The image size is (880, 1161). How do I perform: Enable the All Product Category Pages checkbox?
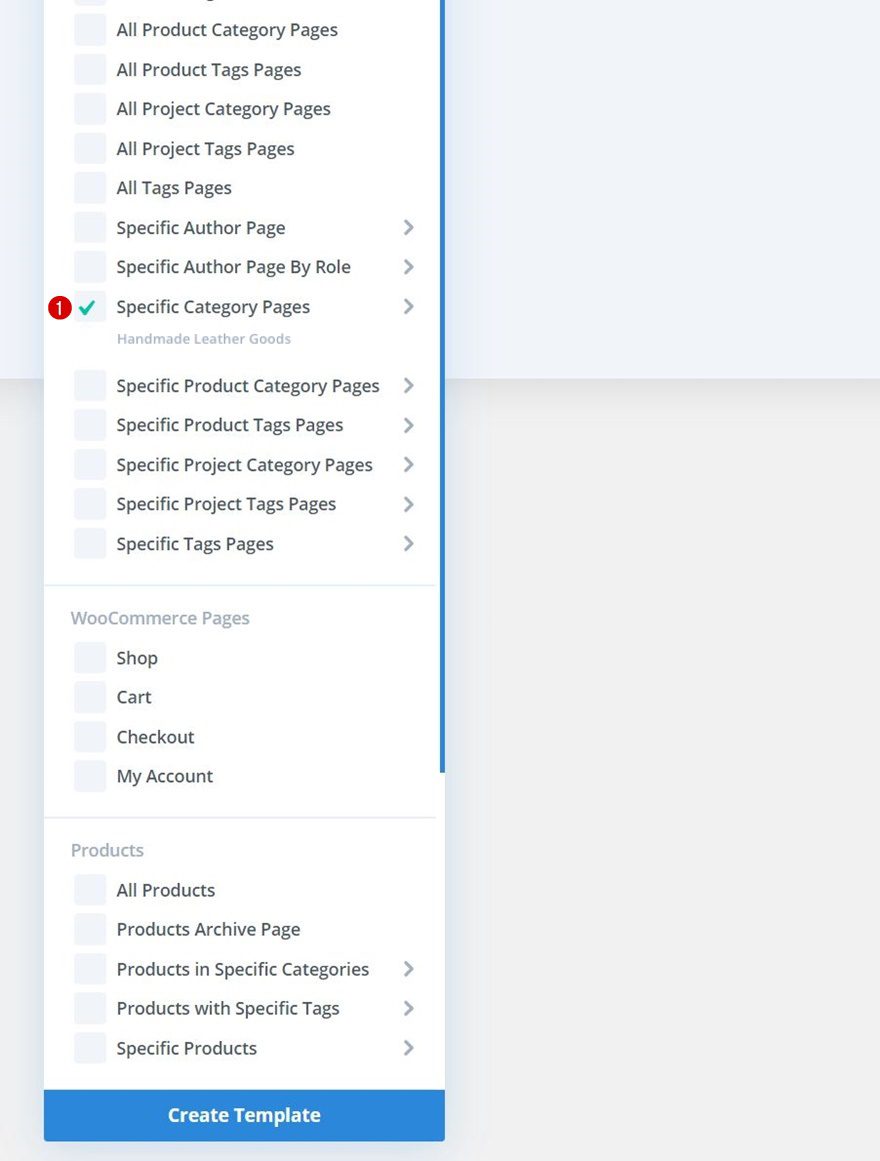coord(89,29)
